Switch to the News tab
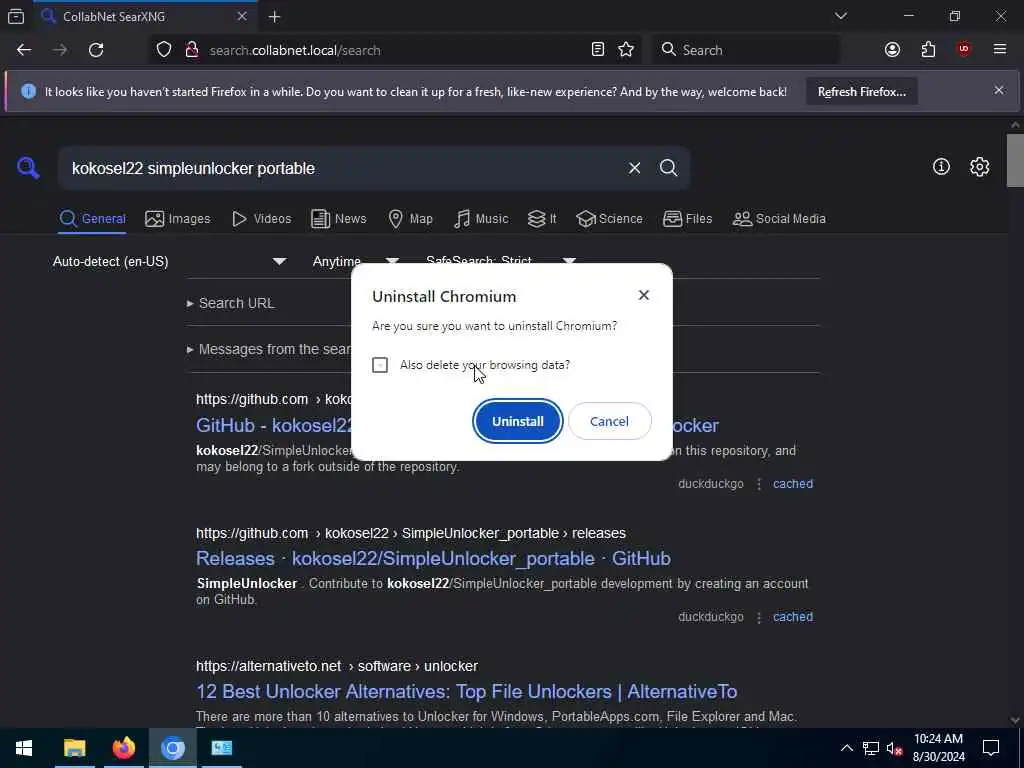 (x=339, y=219)
